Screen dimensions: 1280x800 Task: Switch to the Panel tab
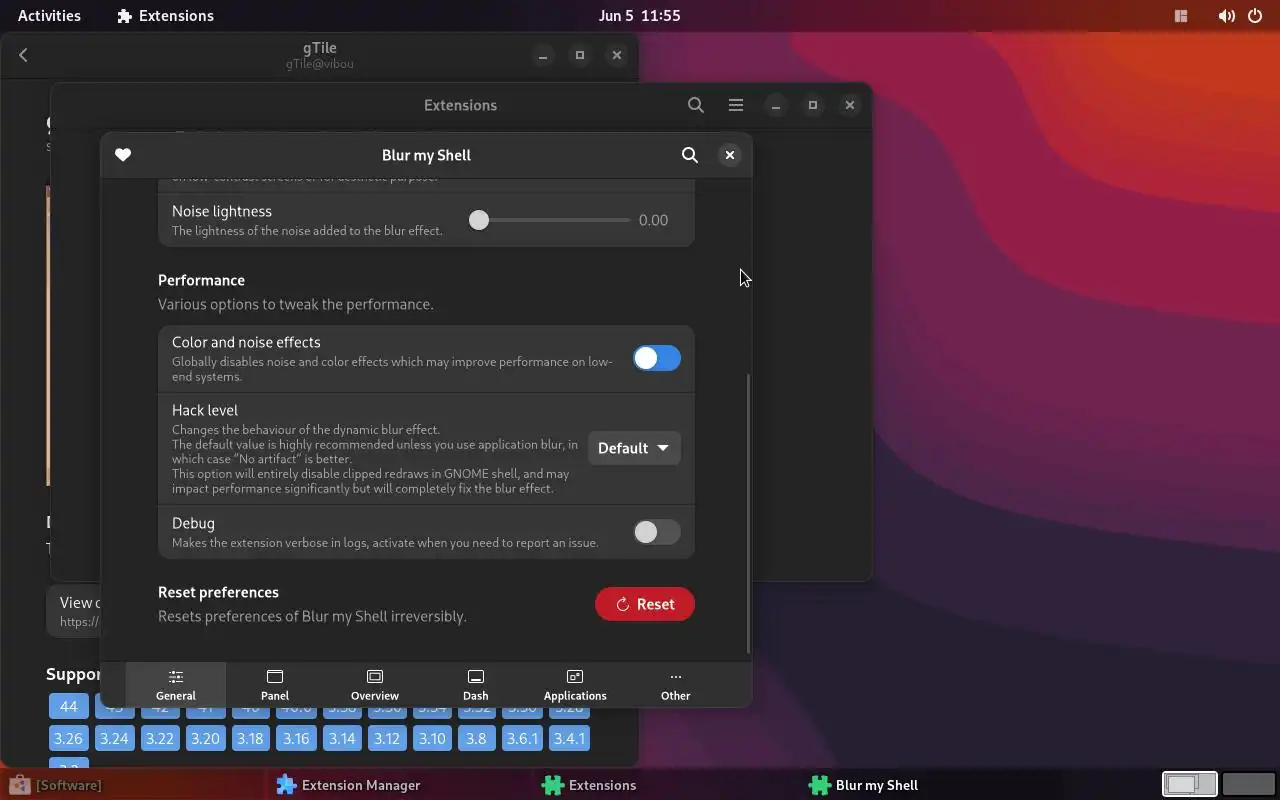point(275,685)
